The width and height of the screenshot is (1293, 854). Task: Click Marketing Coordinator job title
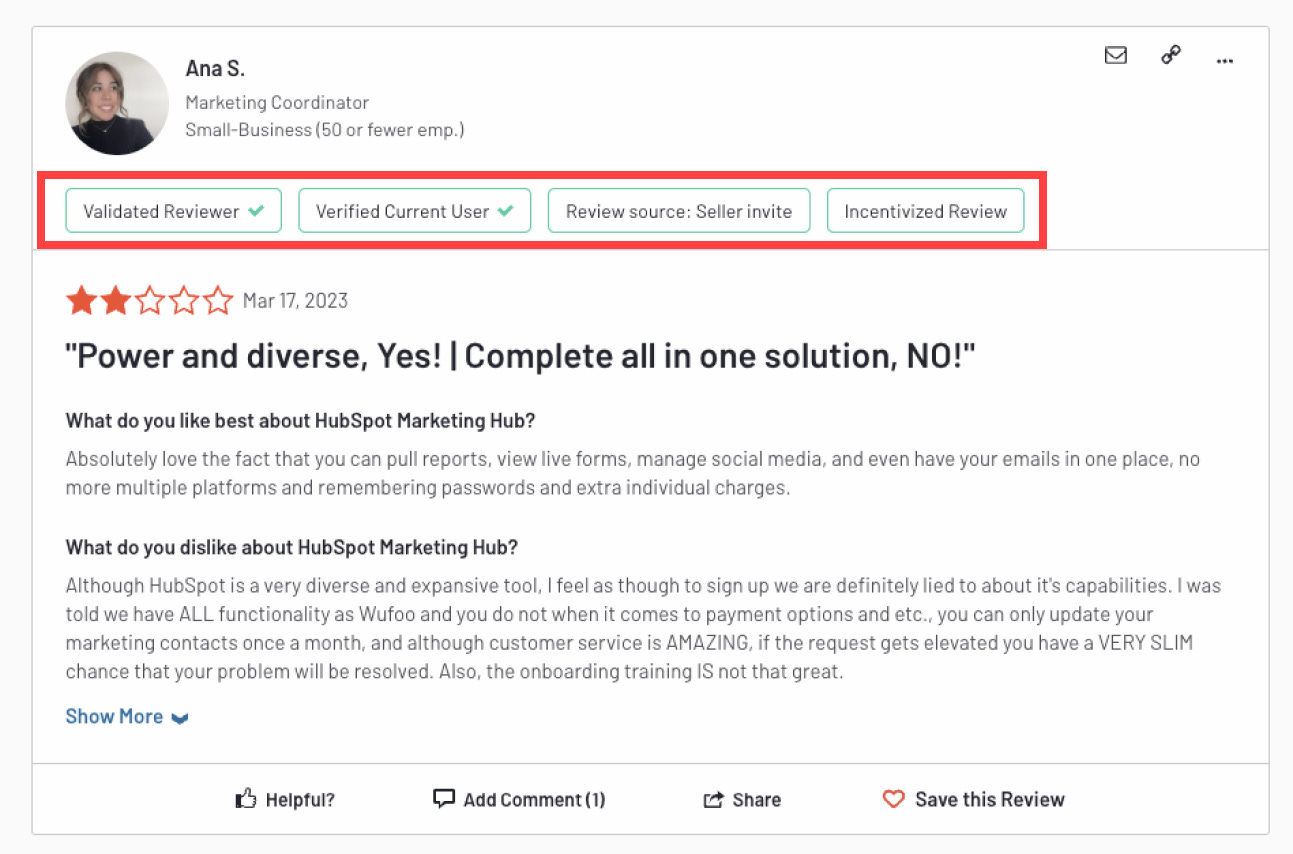(x=277, y=102)
